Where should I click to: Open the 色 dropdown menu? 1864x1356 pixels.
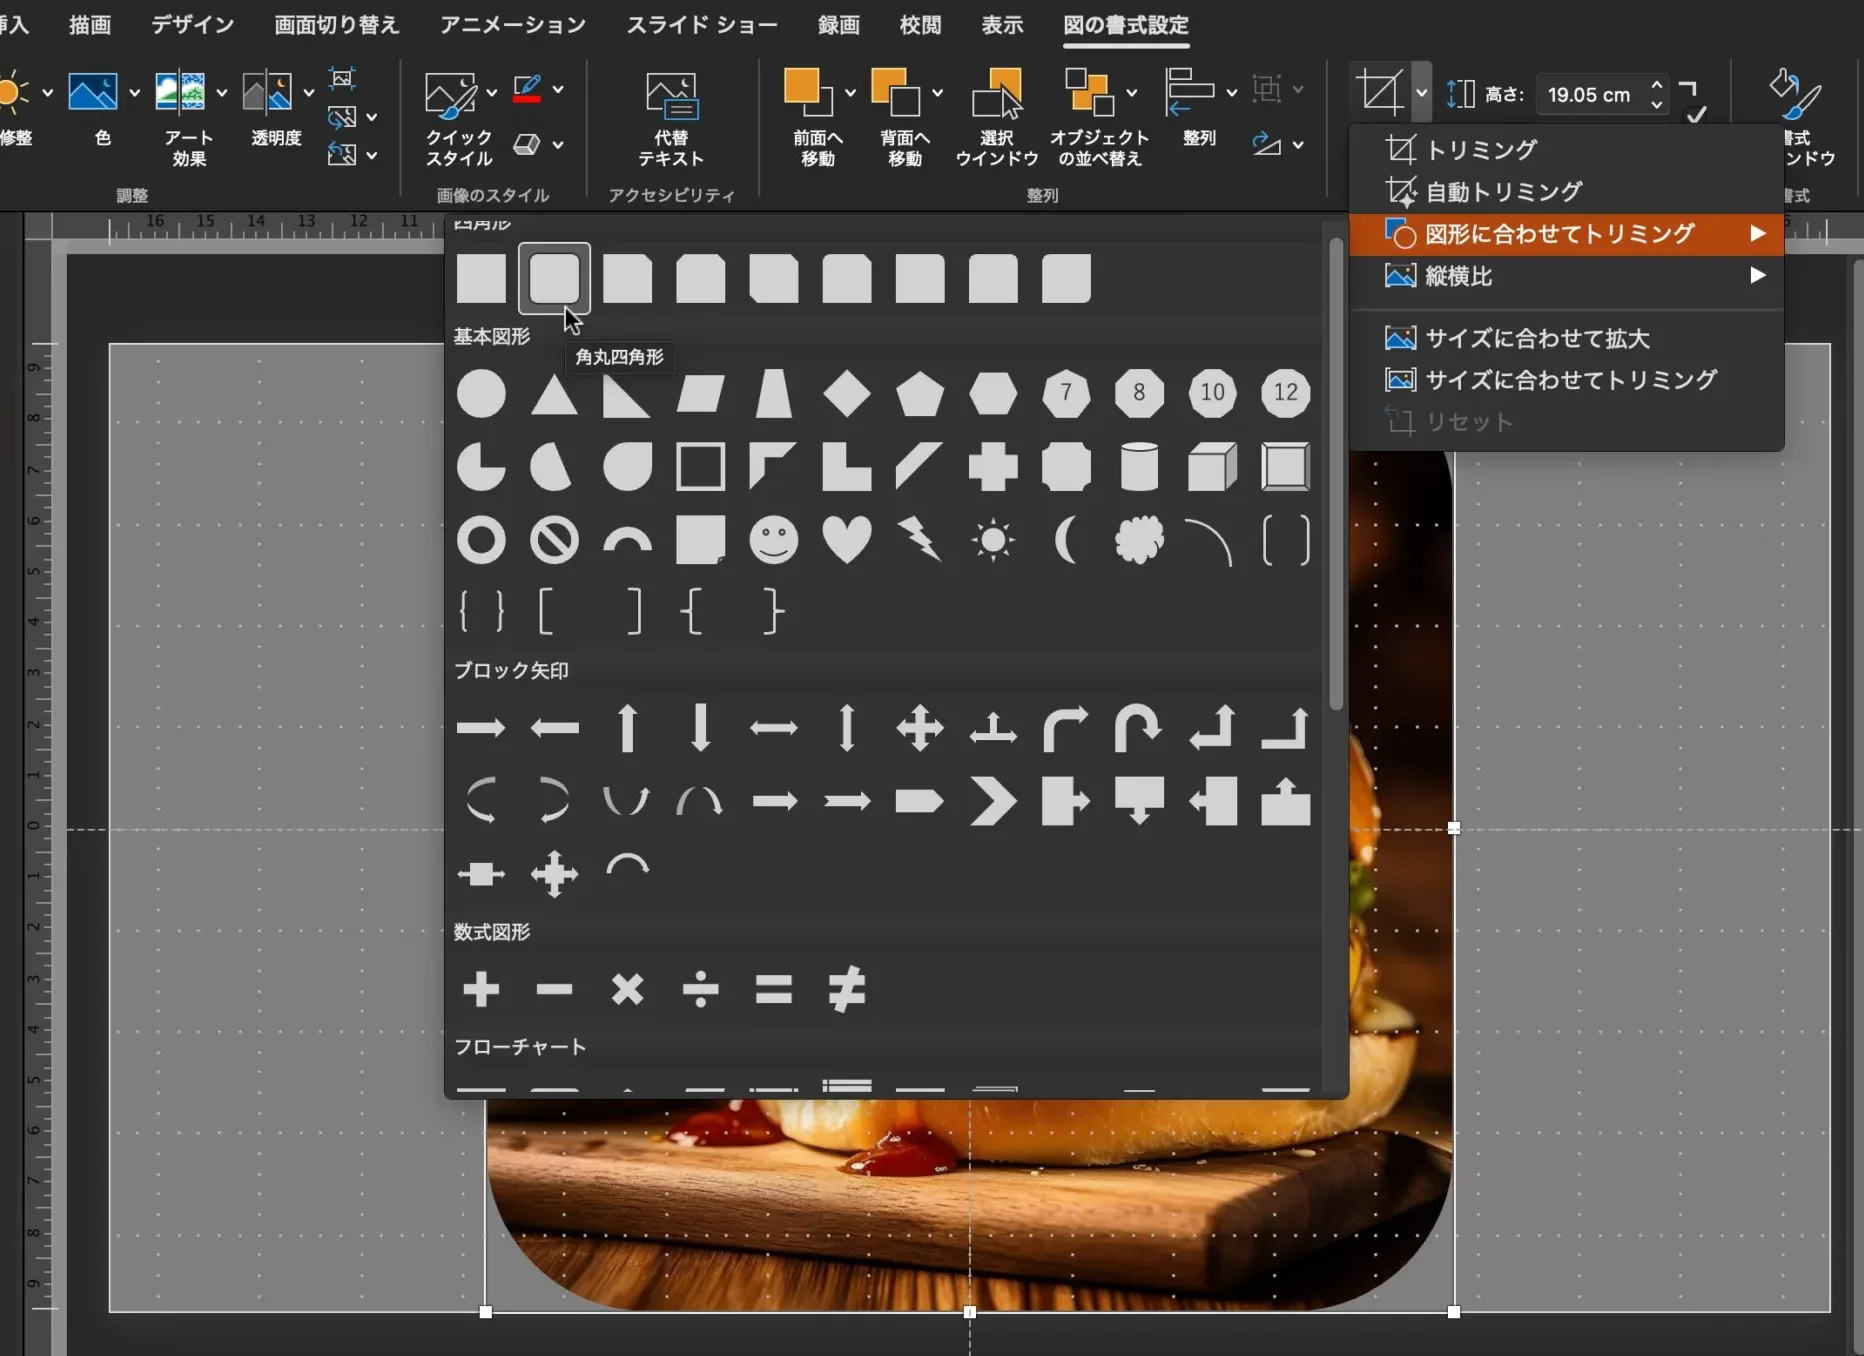[x=135, y=91]
